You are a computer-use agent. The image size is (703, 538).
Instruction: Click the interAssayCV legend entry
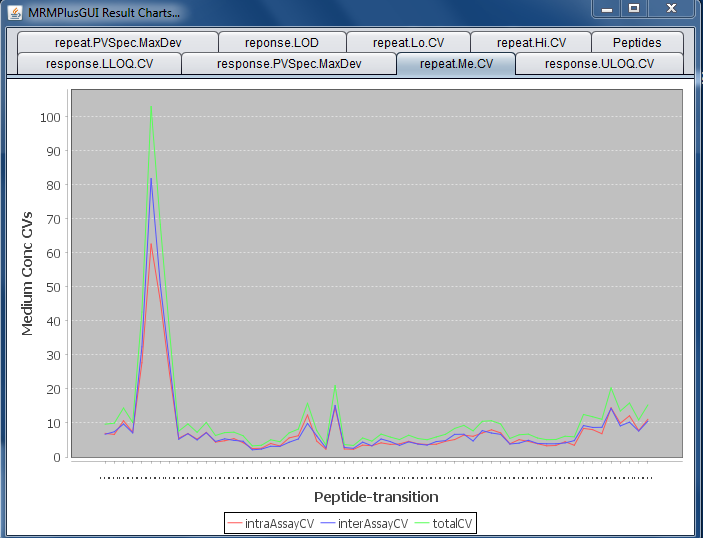tap(365, 524)
